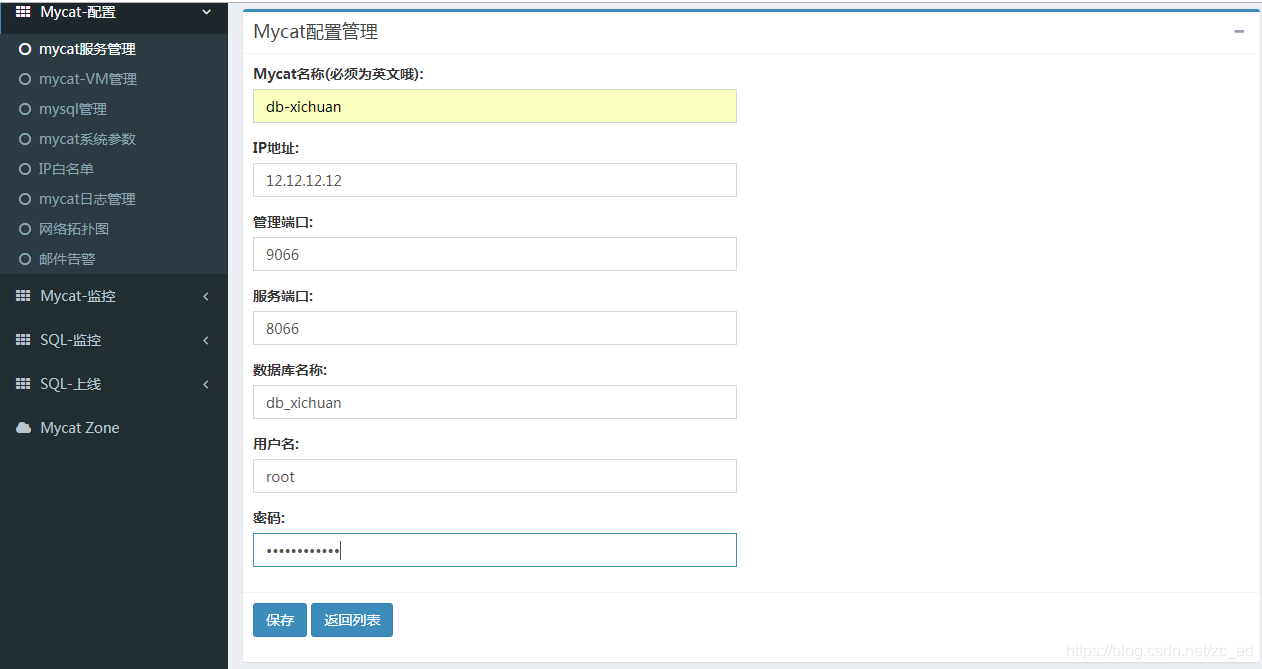
Task: Focus the 管理端口 field showing 9066
Action: point(495,254)
